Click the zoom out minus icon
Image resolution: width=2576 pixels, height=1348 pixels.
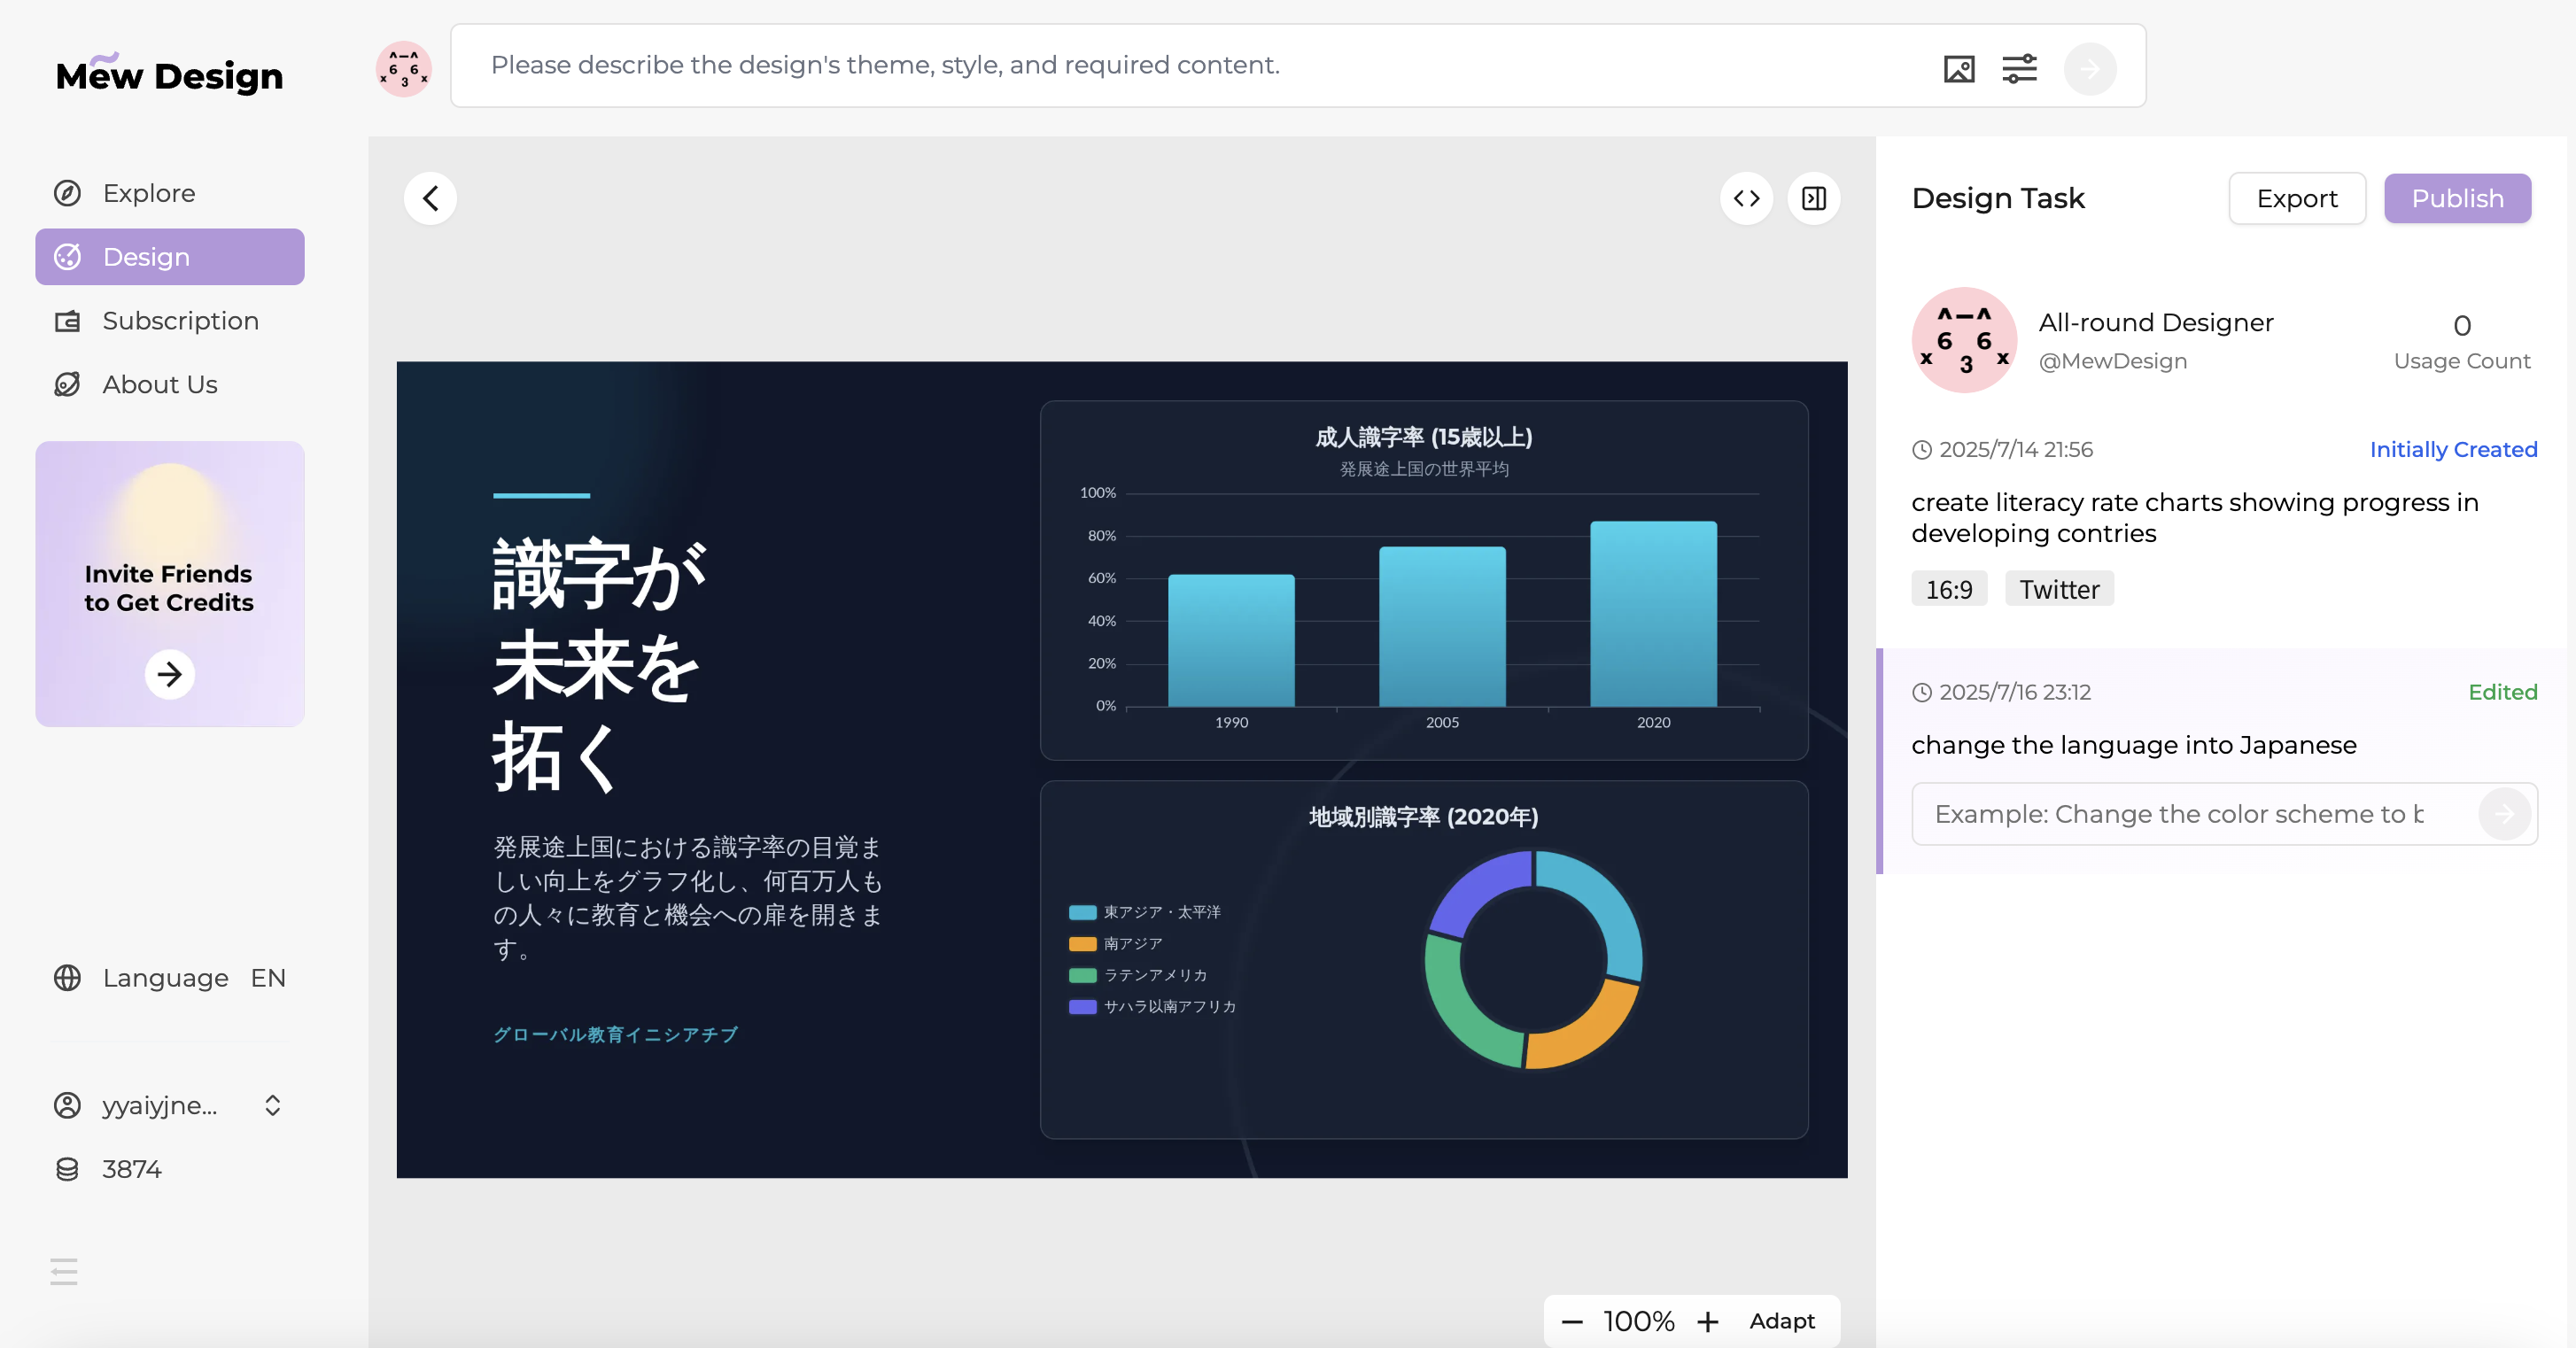click(1572, 1322)
